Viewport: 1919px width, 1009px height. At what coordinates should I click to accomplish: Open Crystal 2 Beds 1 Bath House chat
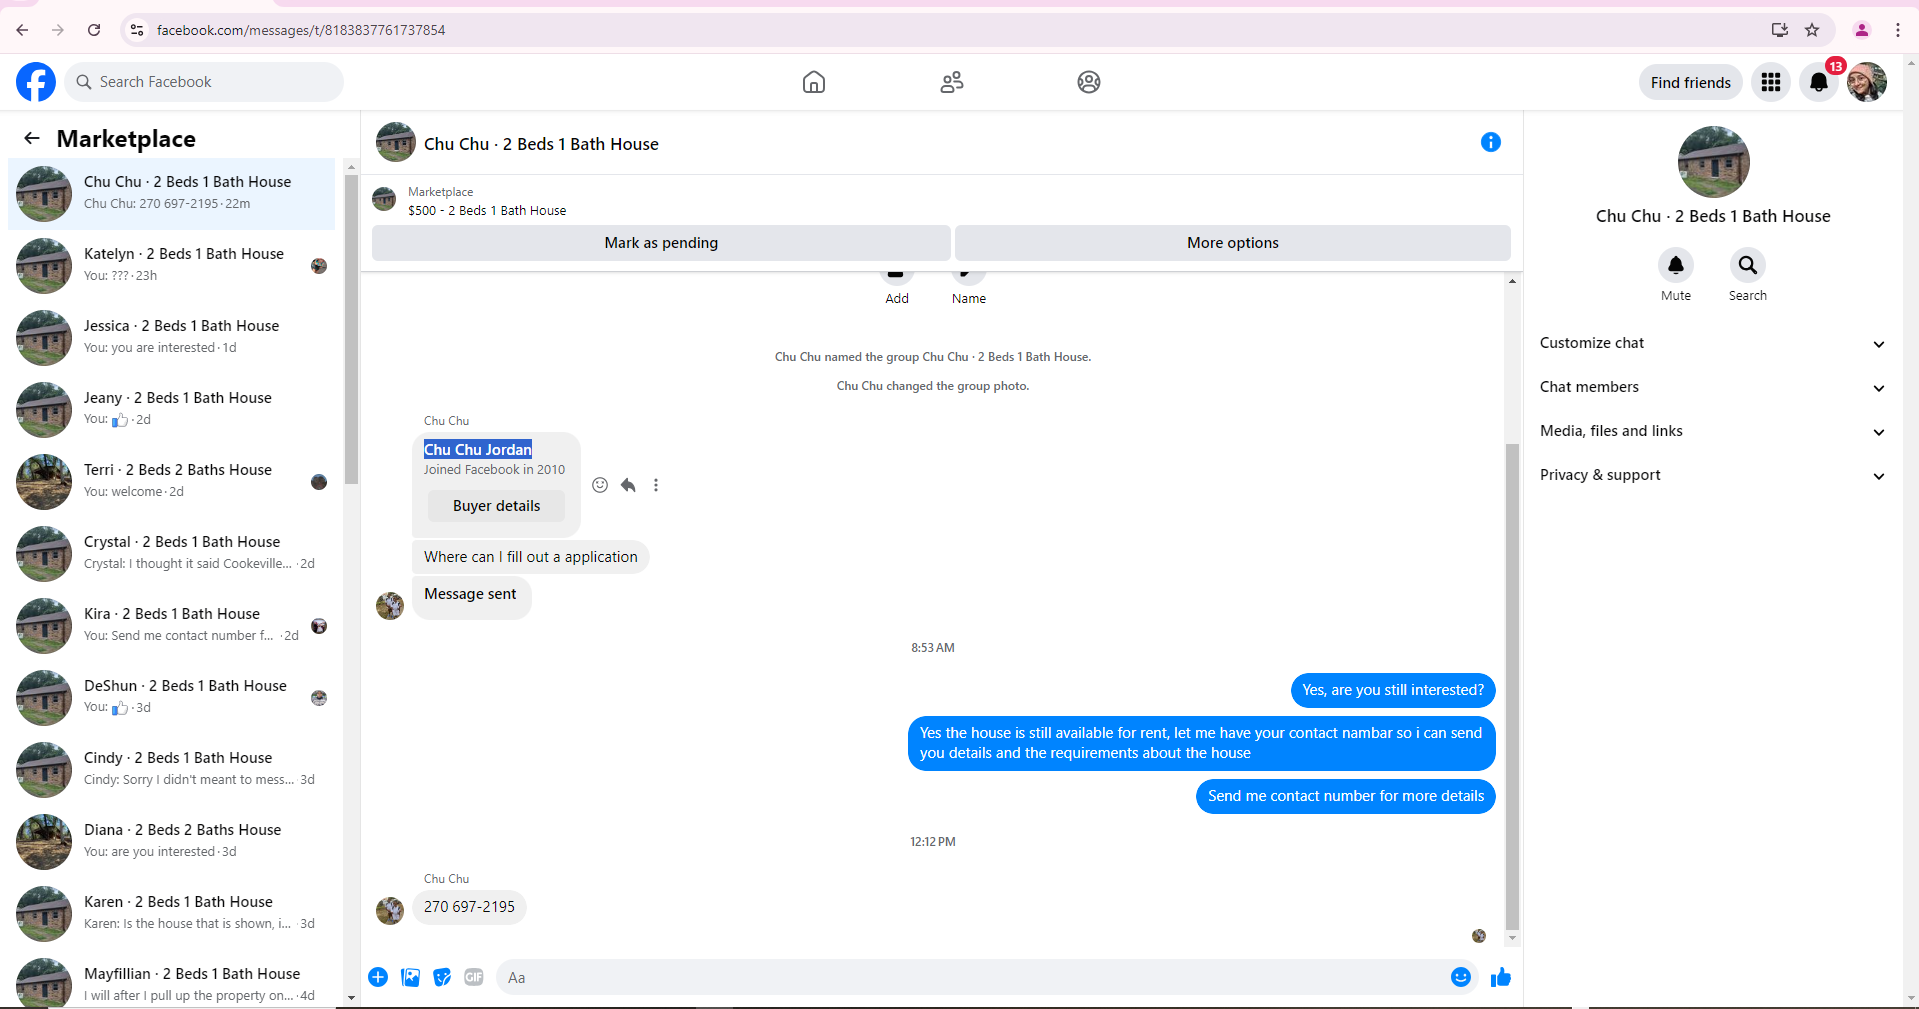(172, 553)
